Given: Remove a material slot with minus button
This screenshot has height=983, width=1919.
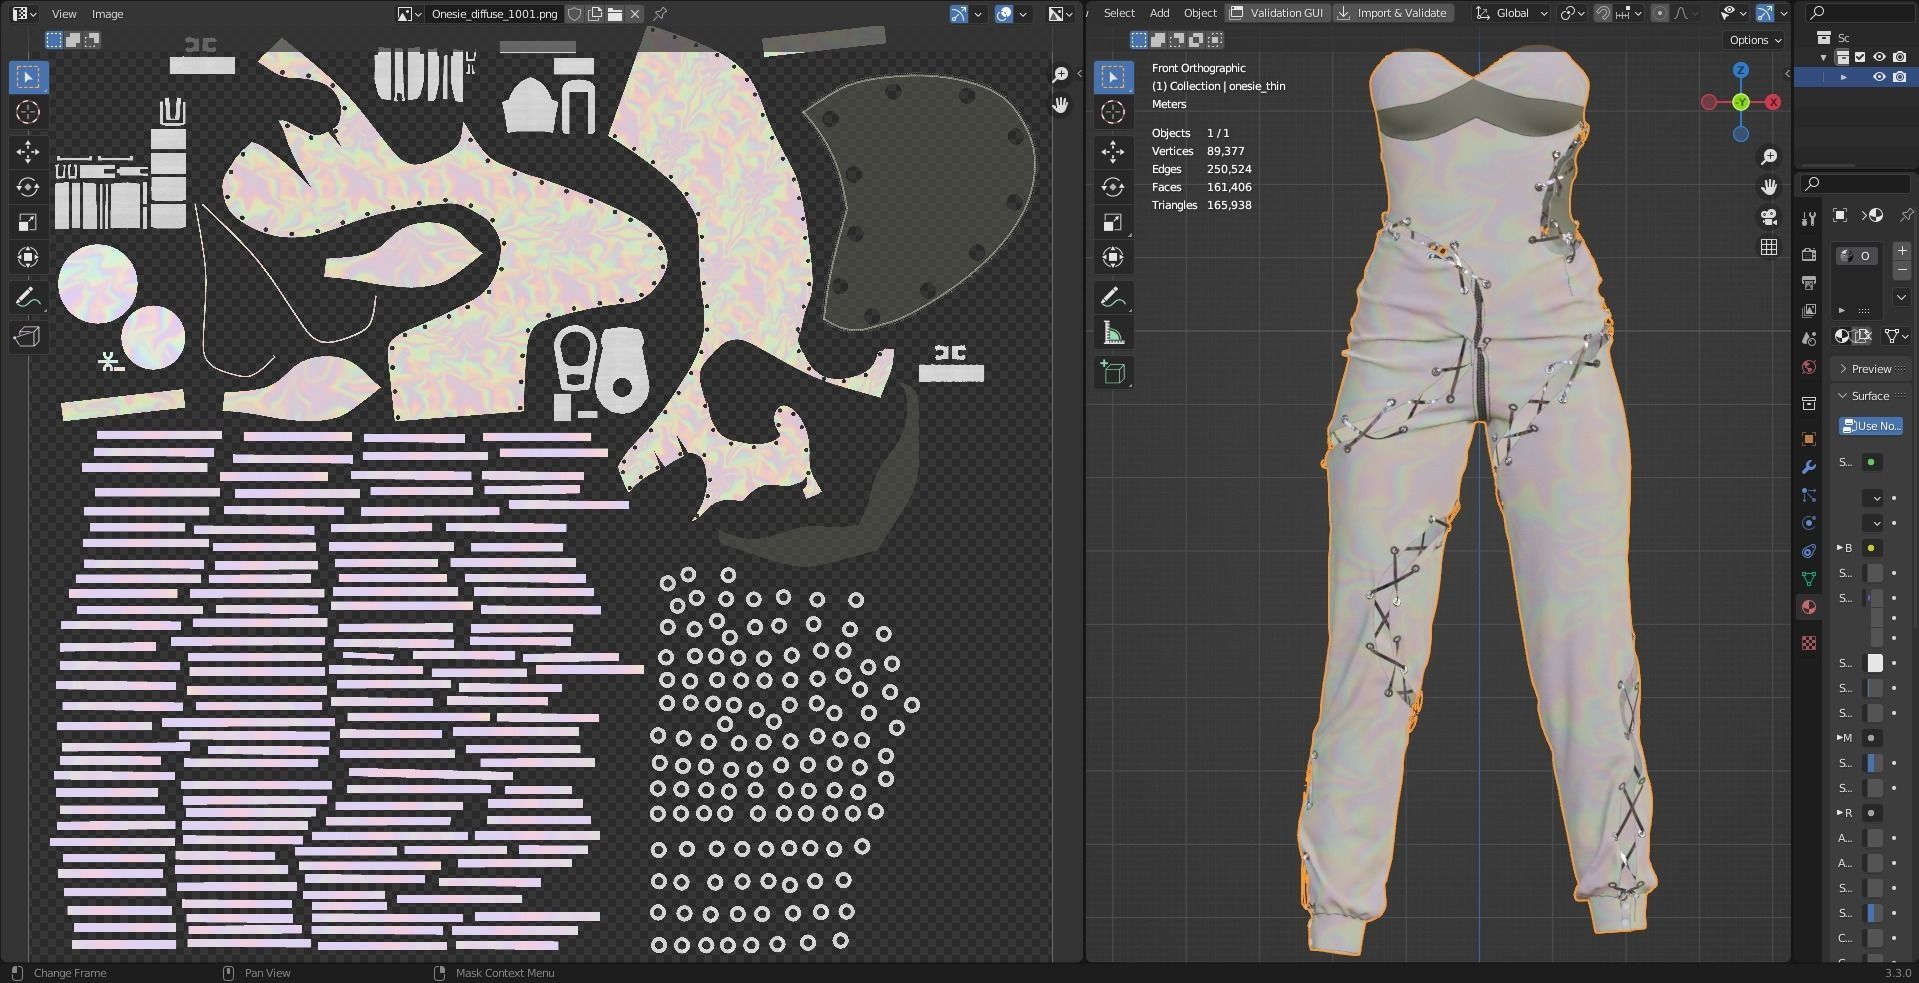Looking at the screenshot, I should point(1901,271).
